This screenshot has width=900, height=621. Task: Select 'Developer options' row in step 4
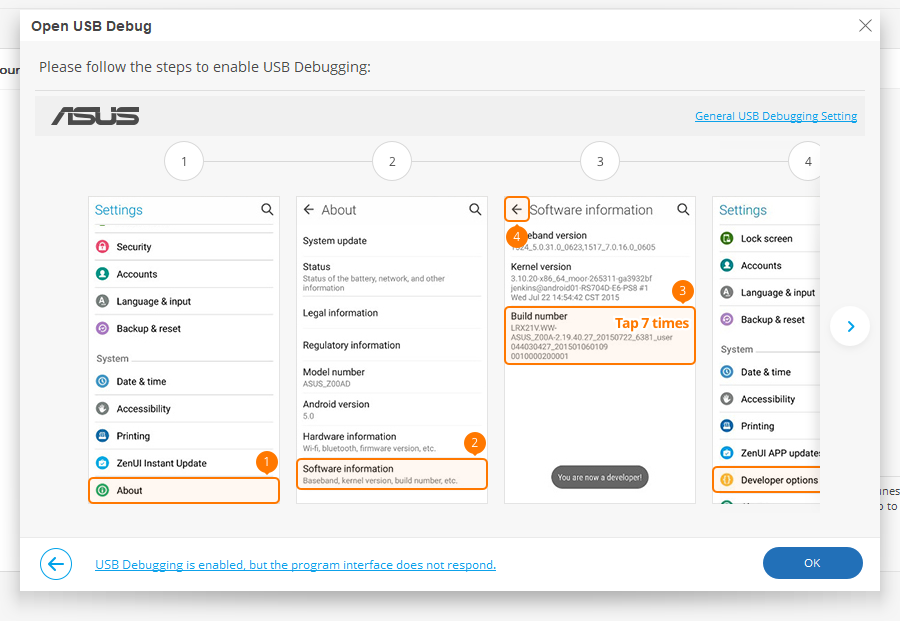(x=766, y=480)
